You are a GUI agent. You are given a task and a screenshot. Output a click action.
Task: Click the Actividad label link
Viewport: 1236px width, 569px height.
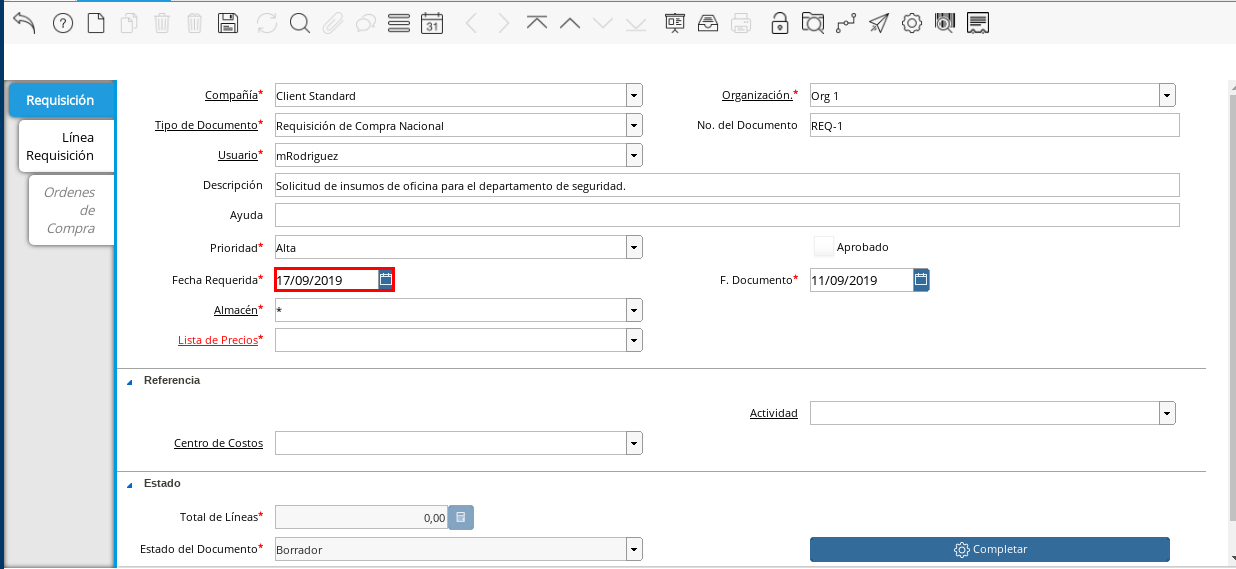tap(774, 413)
